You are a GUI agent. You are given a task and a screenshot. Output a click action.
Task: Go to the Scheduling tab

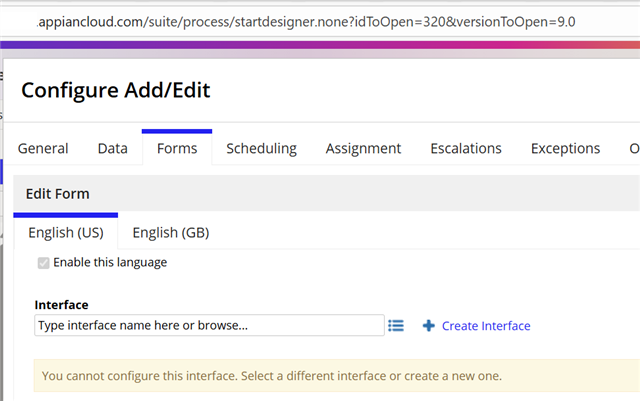click(261, 148)
